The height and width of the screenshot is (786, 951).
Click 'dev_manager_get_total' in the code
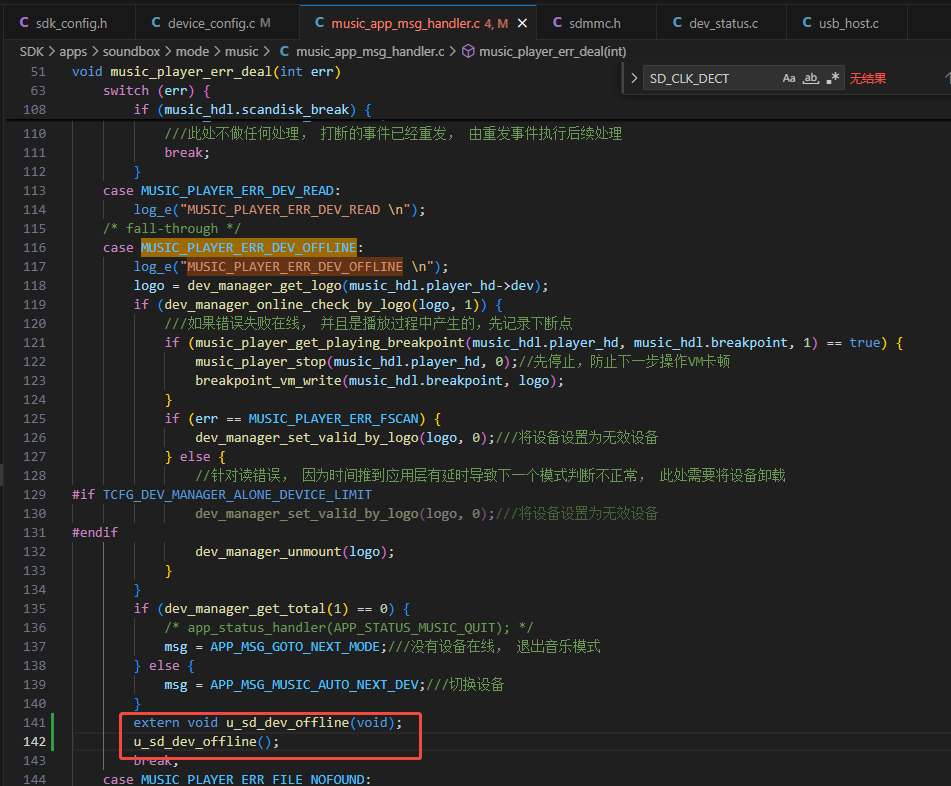pyautogui.click(x=245, y=608)
